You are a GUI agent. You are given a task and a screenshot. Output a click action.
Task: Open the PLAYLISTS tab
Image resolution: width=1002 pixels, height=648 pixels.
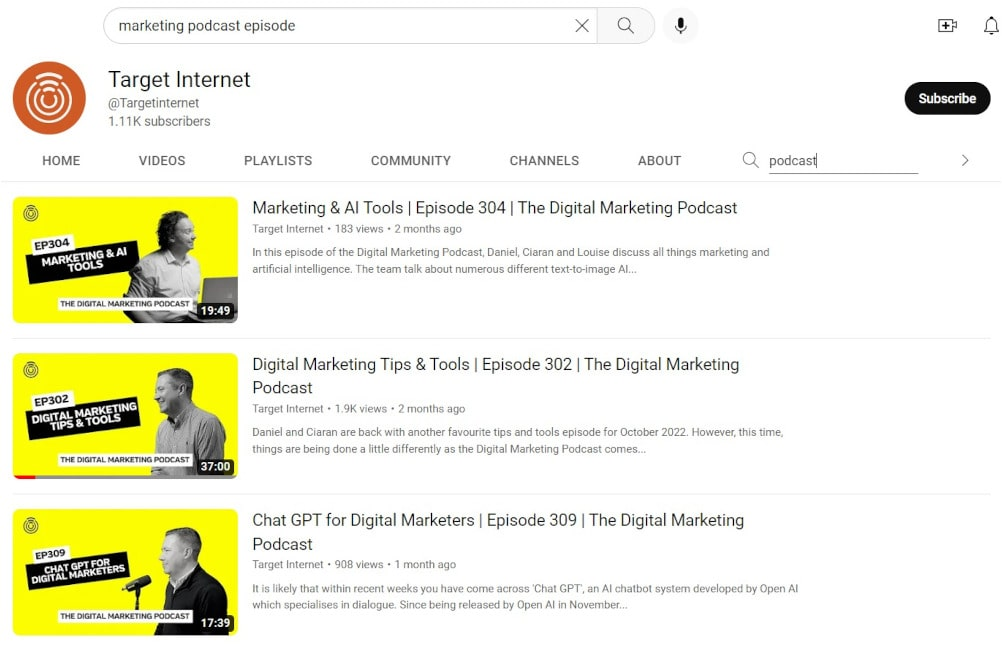pos(278,160)
